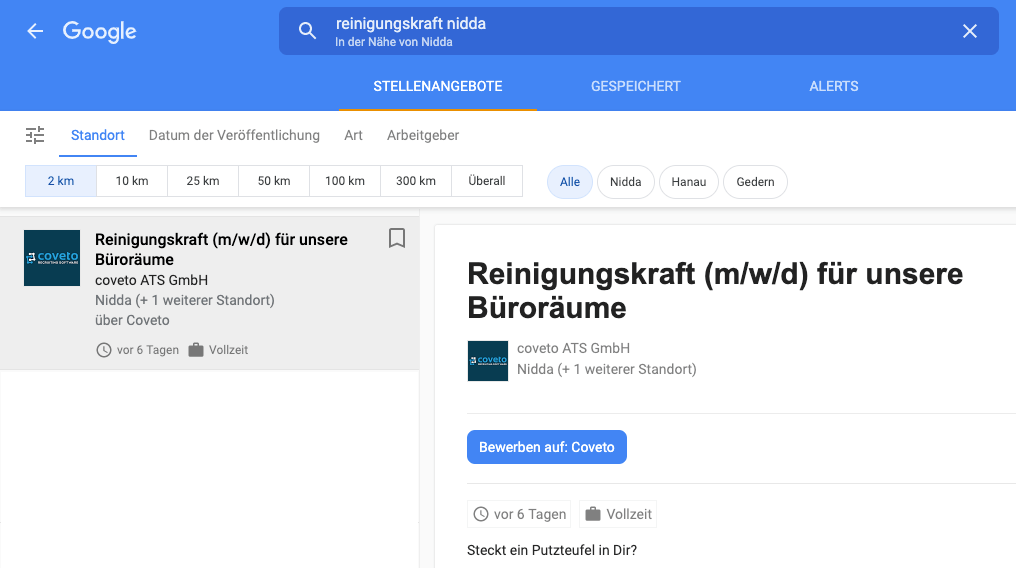This screenshot has width=1016, height=568.
Task: Filter by the Nidda chip
Action: tap(625, 182)
